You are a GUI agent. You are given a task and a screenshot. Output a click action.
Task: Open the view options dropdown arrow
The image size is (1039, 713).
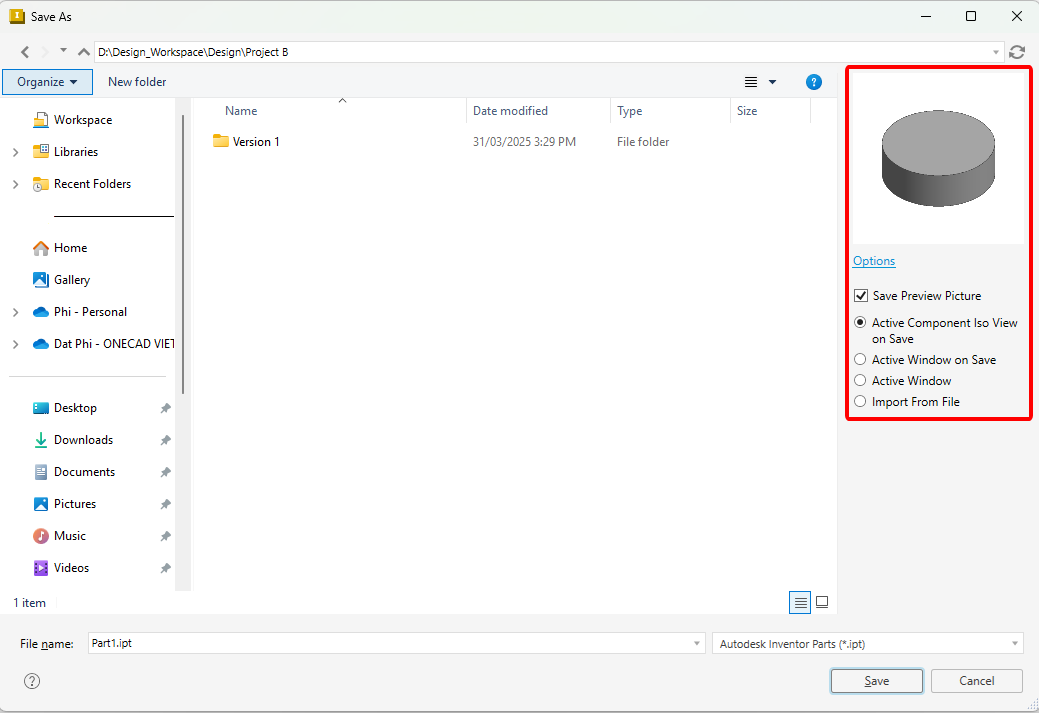772,82
